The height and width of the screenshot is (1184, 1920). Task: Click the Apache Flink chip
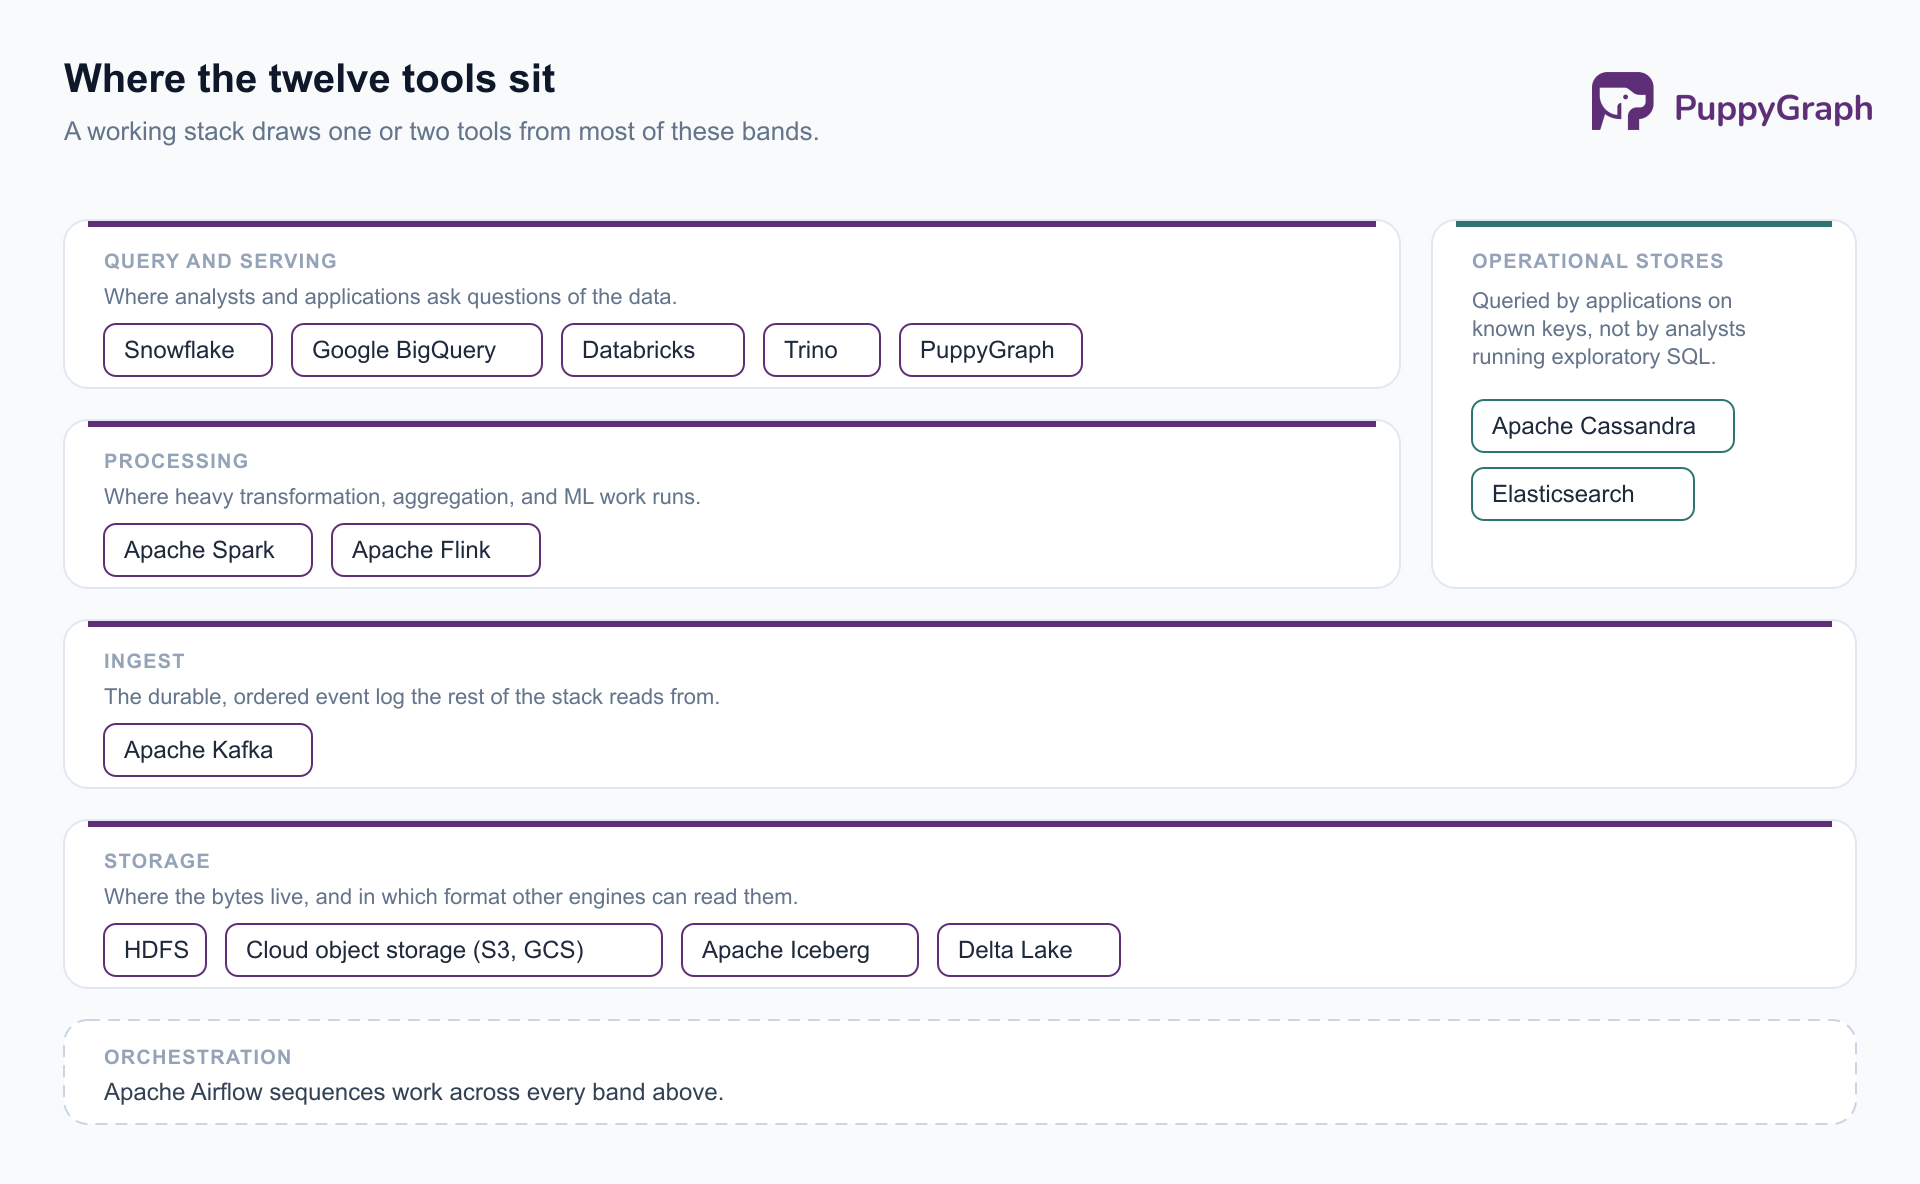pyautogui.click(x=436, y=550)
